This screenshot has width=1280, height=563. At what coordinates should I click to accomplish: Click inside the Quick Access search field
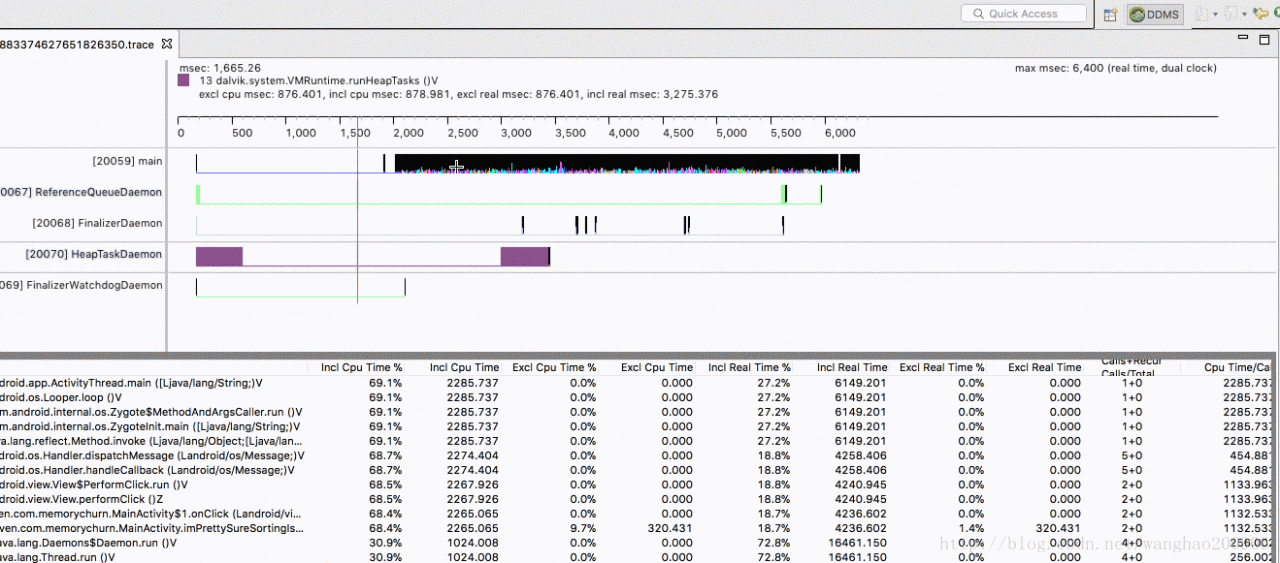click(1024, 14)
